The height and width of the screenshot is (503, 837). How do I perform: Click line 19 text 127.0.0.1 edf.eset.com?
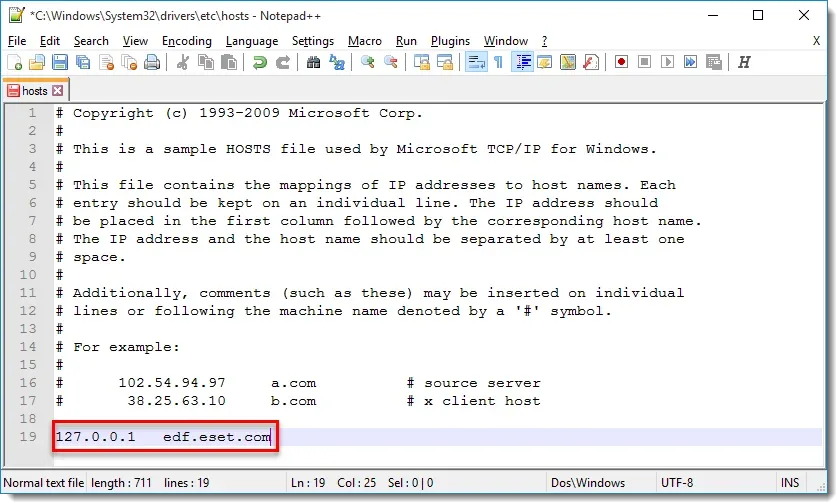(163, 437)
